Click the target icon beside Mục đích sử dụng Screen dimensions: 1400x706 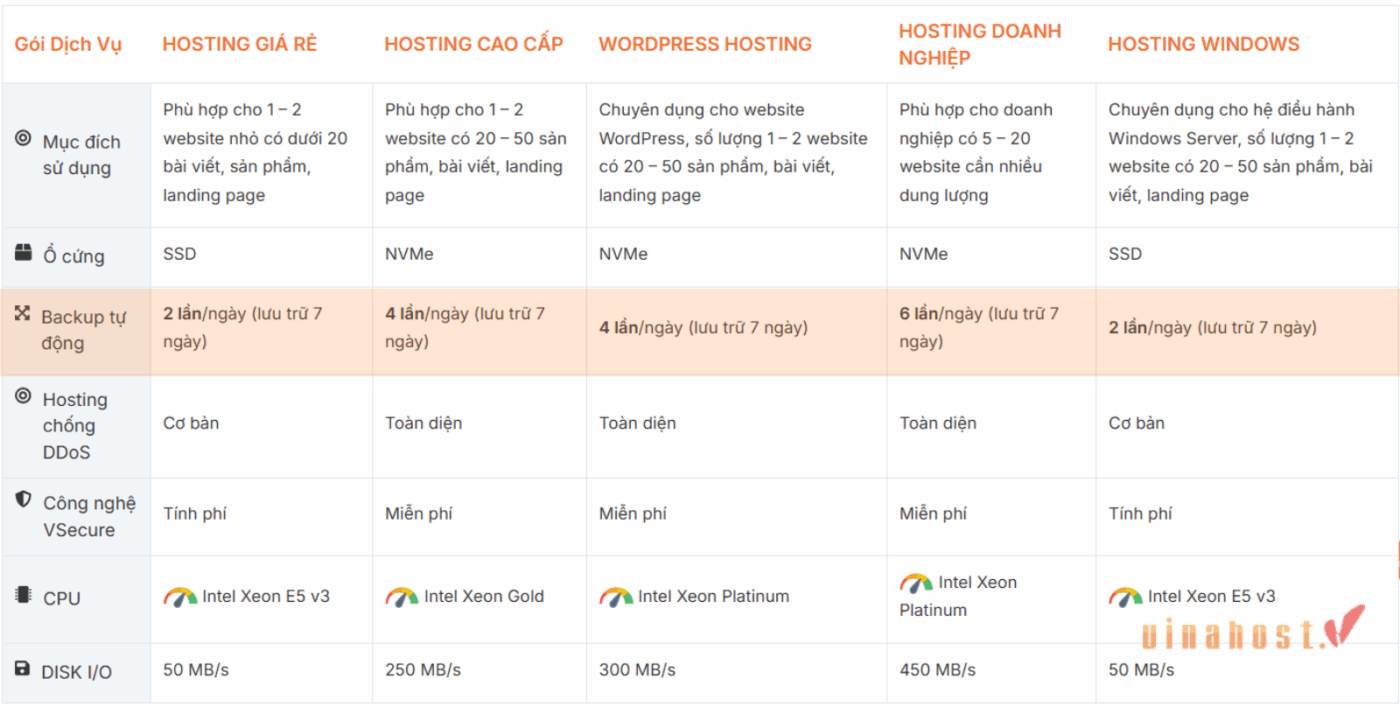pyautogui.click(x=23, y=138)
